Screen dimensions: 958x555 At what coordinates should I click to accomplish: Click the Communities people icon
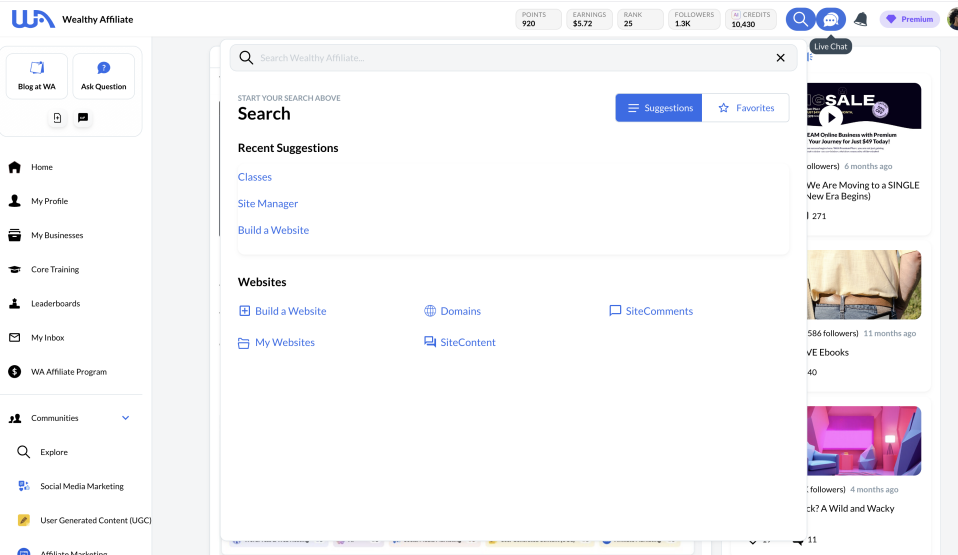point(15,418)
